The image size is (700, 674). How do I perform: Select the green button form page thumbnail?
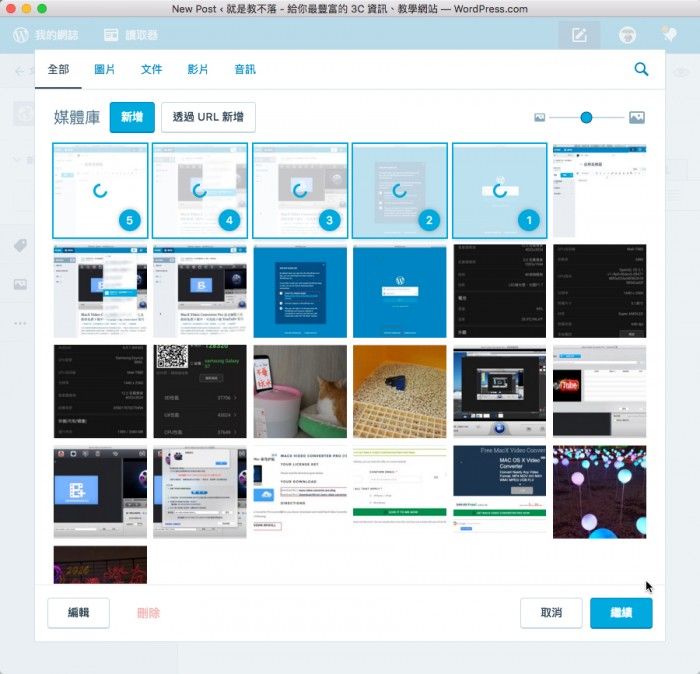(400, 492)
